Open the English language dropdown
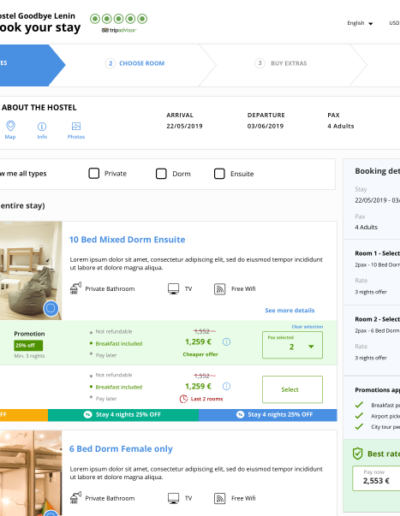Viewport: 400px width, 516px height. [360, 23]
